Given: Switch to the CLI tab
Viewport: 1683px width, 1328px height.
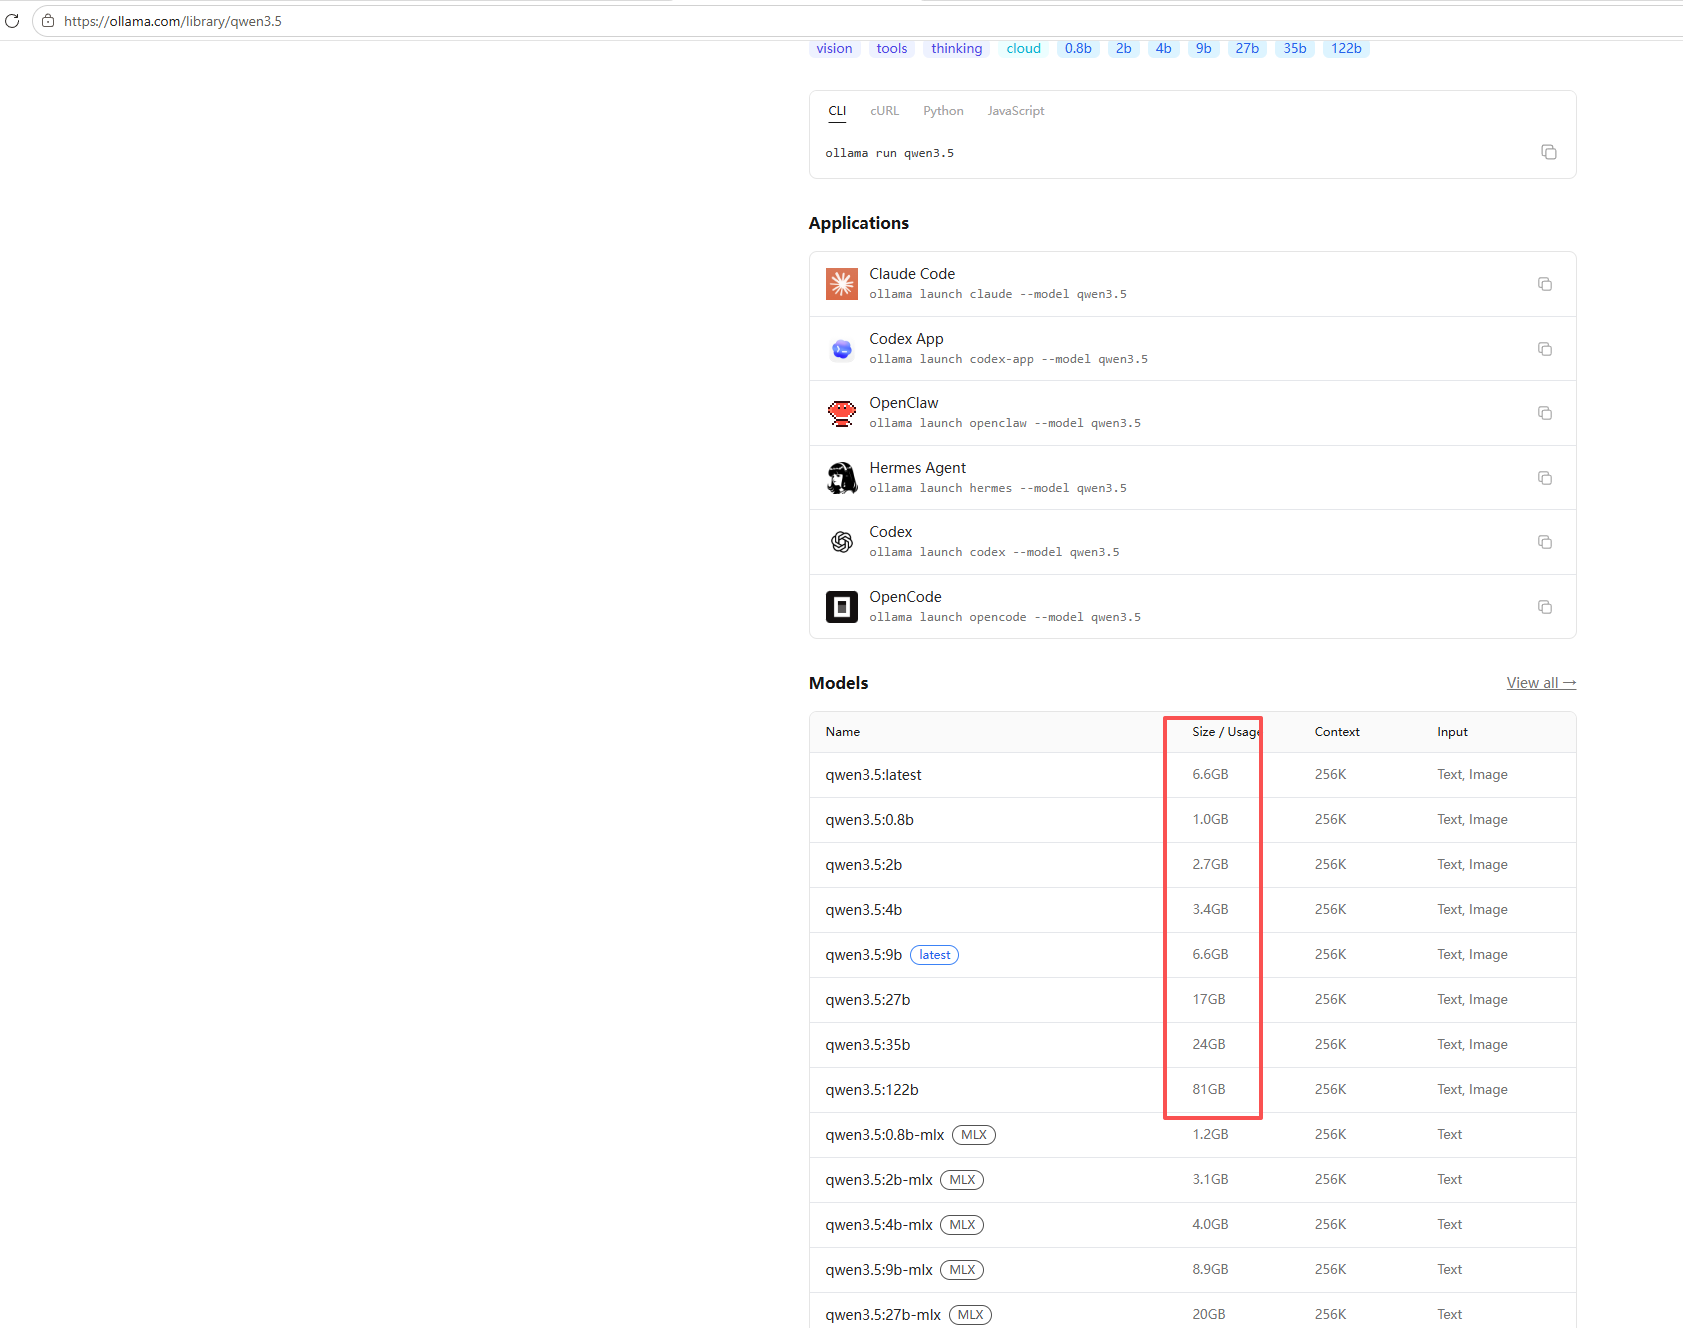Looking at the screenshot, I should click(837, 111).
